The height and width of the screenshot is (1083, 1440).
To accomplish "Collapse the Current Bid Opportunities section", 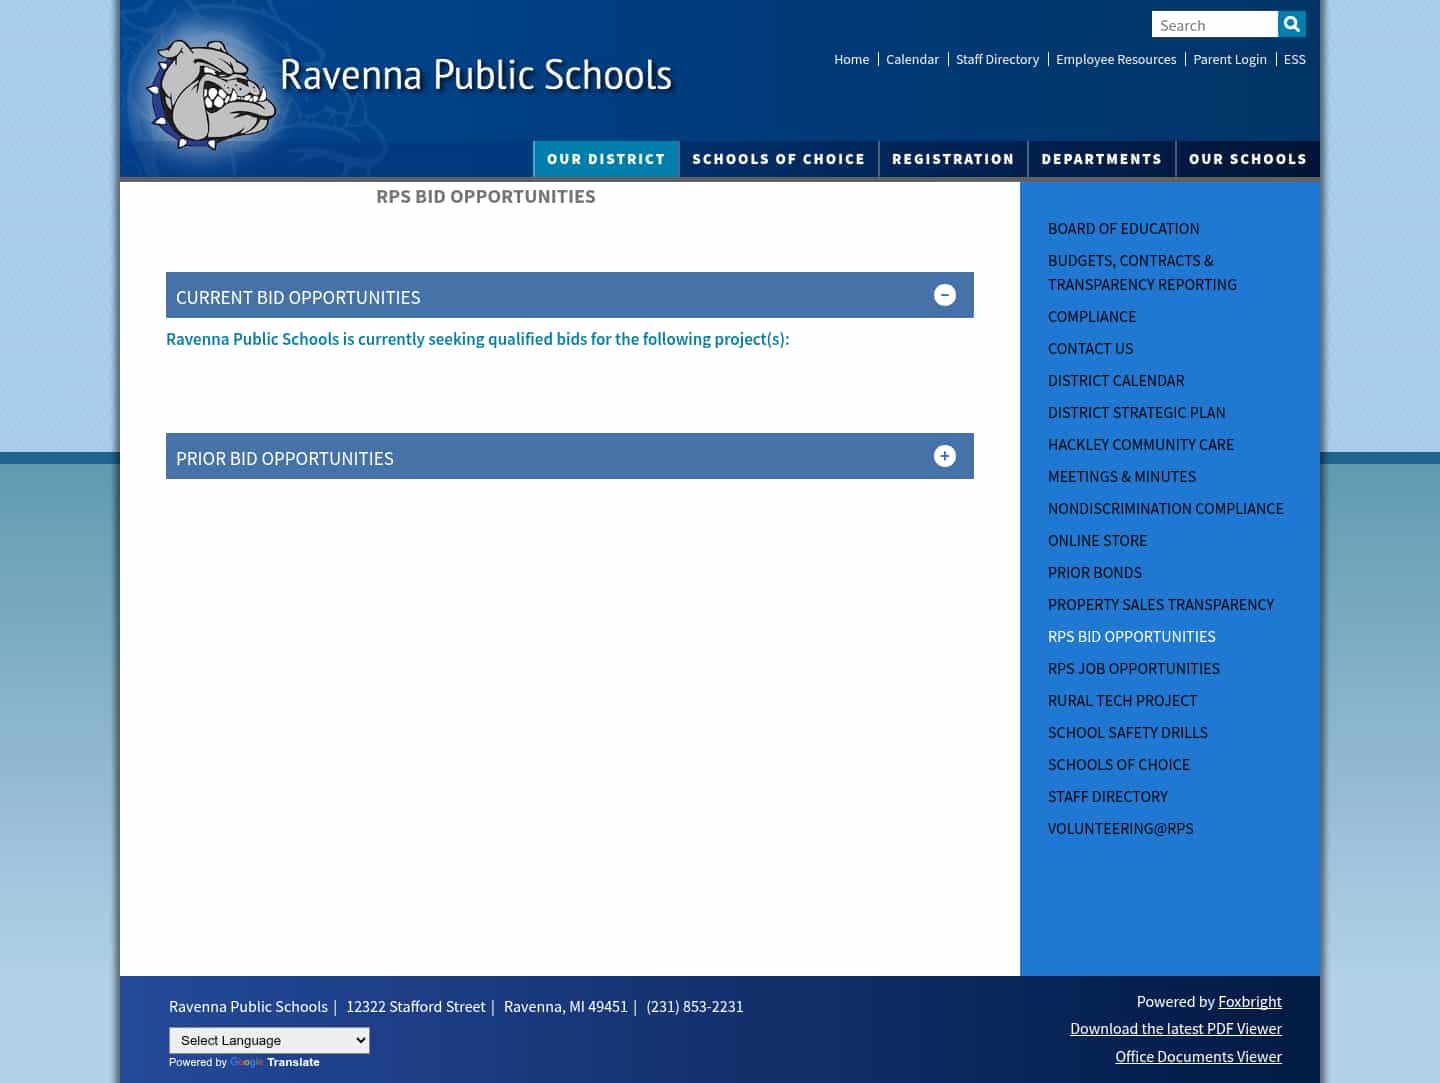I will click(944, 295).
